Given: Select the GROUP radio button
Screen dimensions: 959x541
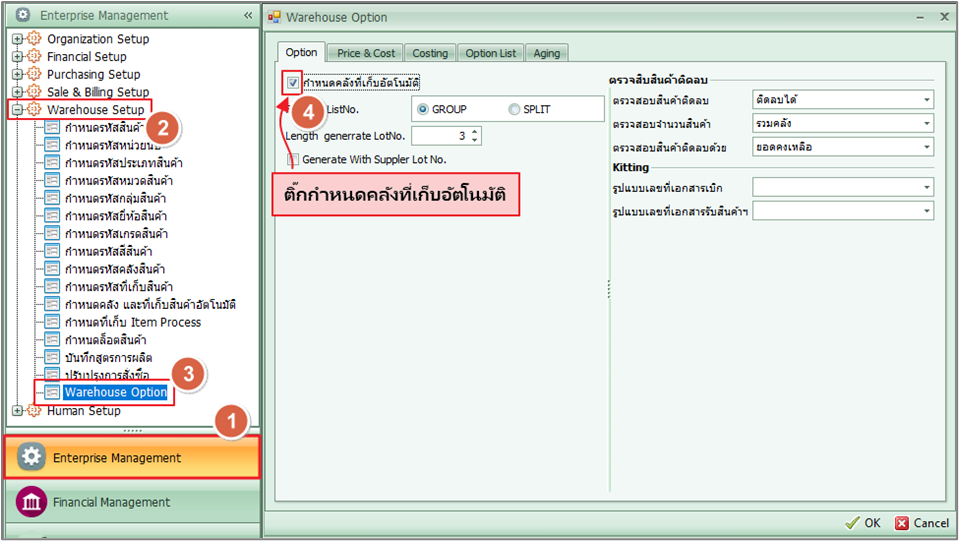Looking at the screenshot, I should [x=423, y=109].
